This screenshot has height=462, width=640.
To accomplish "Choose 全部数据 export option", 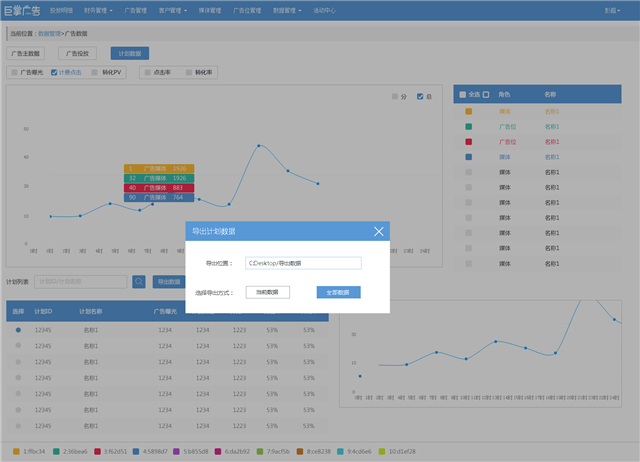I will click(x=338, y=292).
